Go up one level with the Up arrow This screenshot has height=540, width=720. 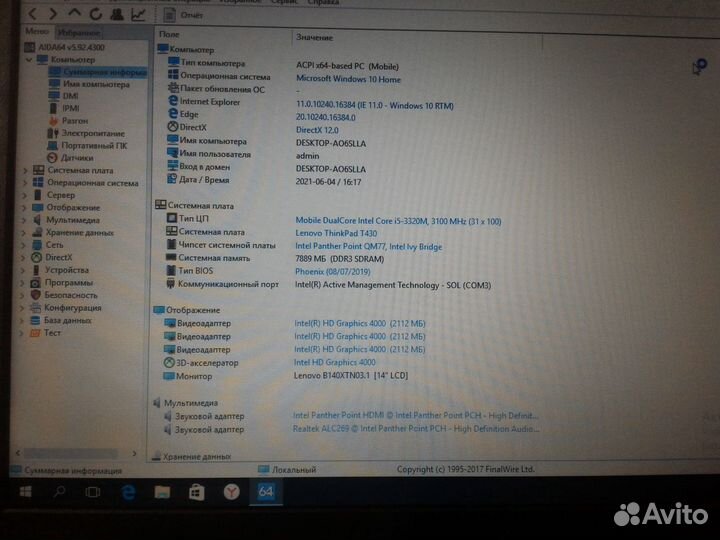pyautogui.click(x=75, y=15)
